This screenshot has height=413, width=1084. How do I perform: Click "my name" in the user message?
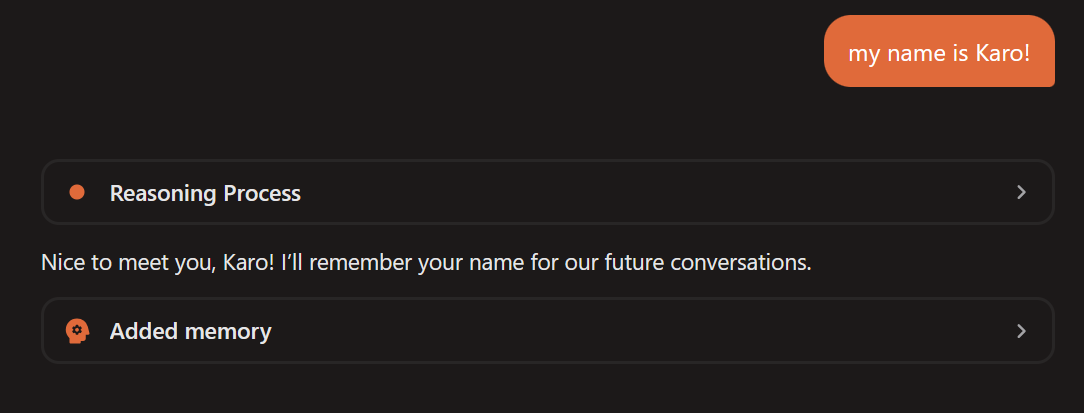click(889, 53)
